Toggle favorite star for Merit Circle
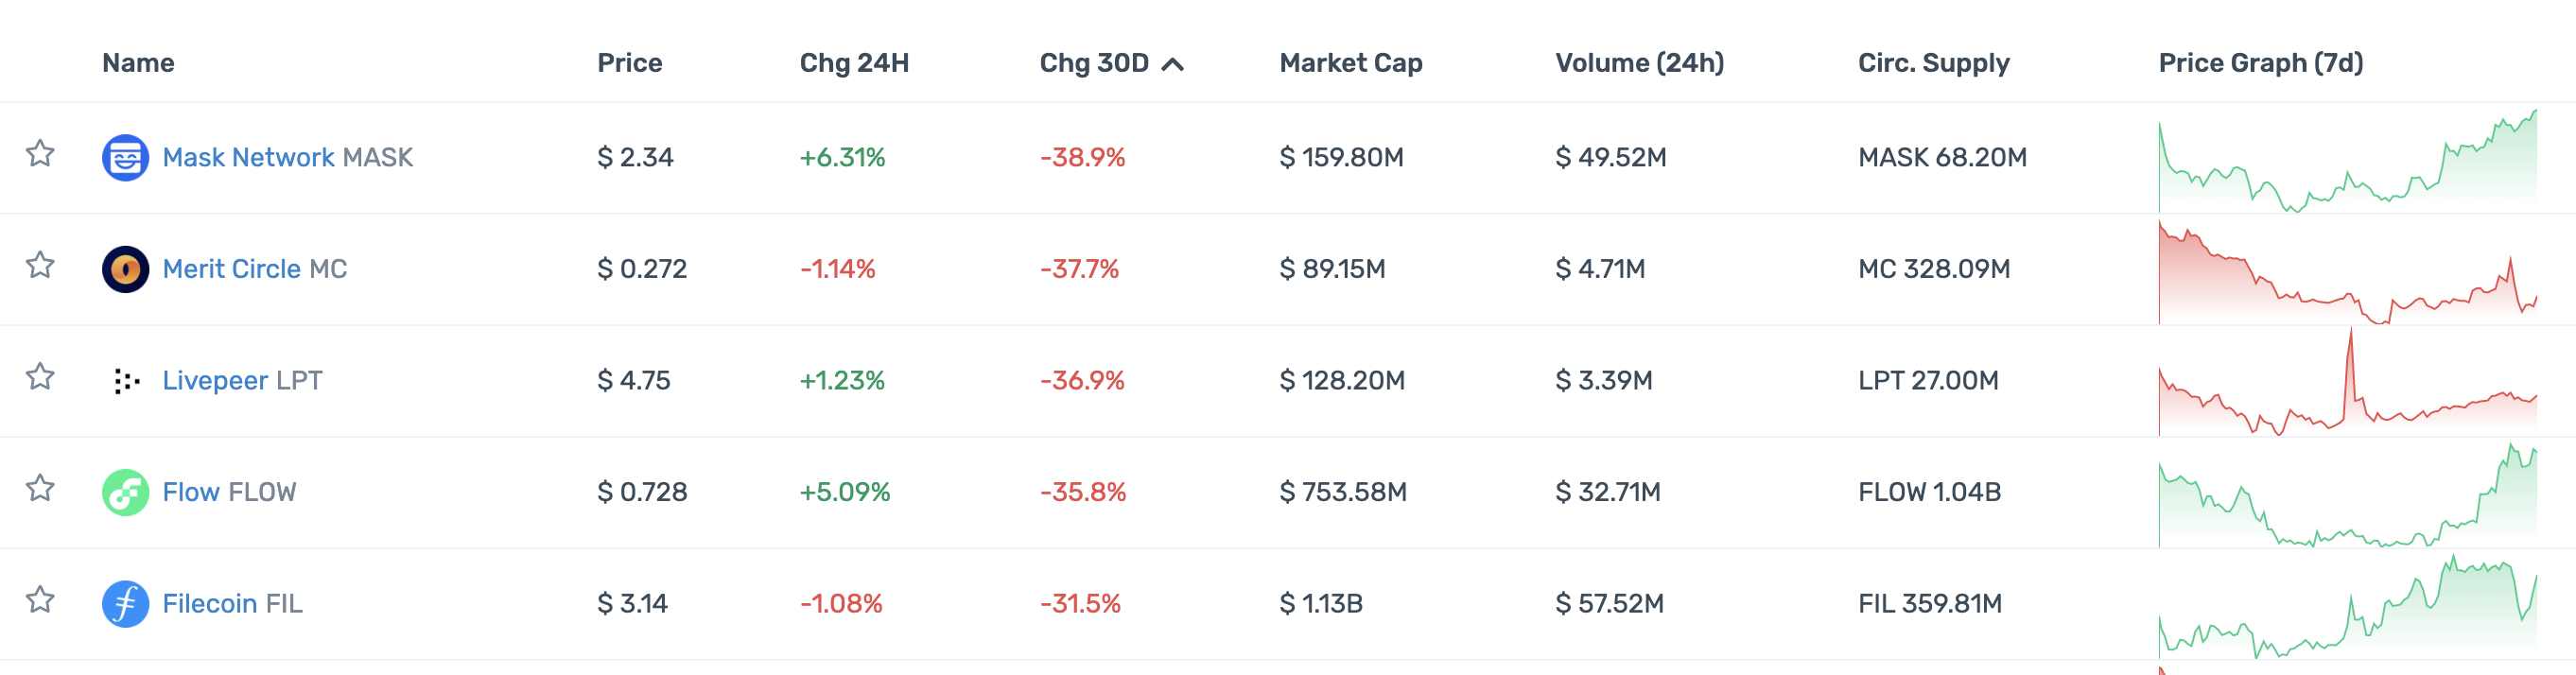The width and height of the screenshot is (2576, 675). [40, 265]
